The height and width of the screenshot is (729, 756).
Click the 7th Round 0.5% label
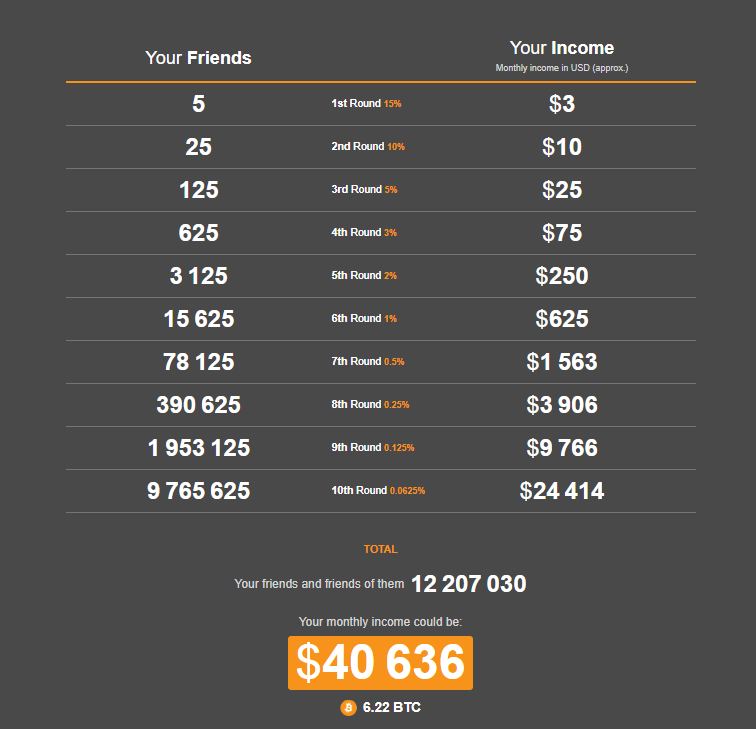point(368,362)
